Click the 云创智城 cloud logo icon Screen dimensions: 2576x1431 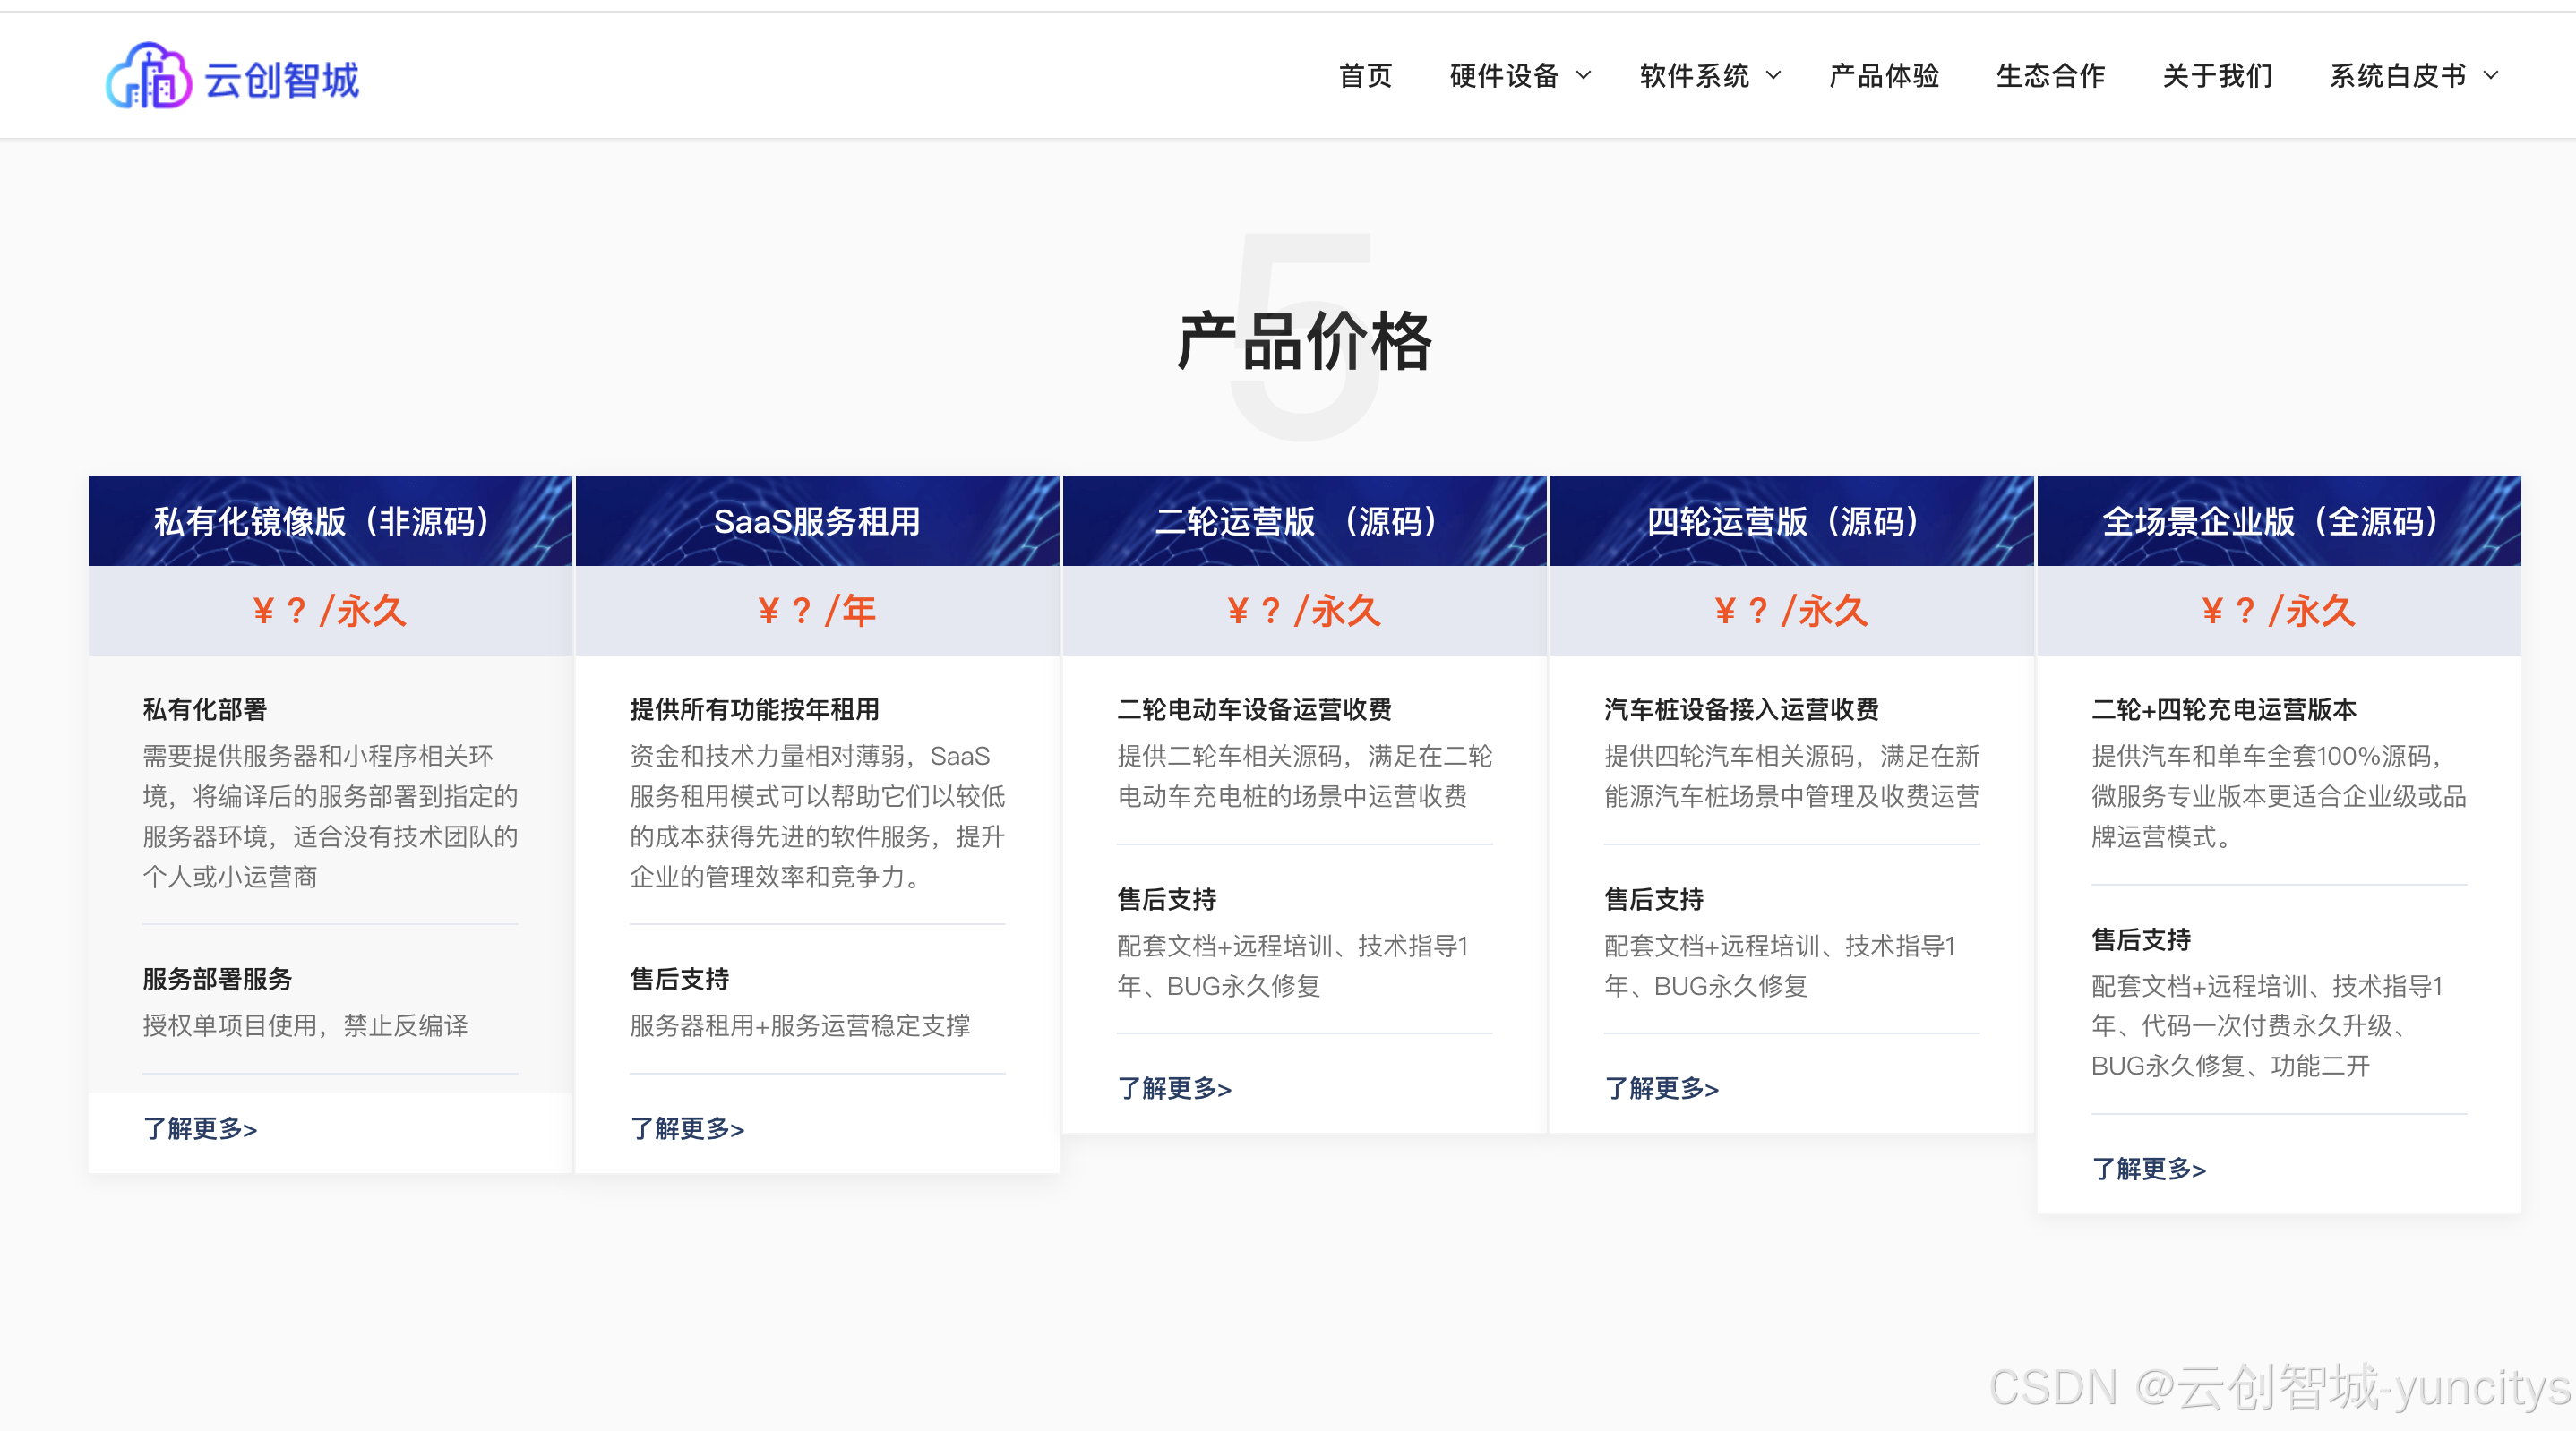148,76
